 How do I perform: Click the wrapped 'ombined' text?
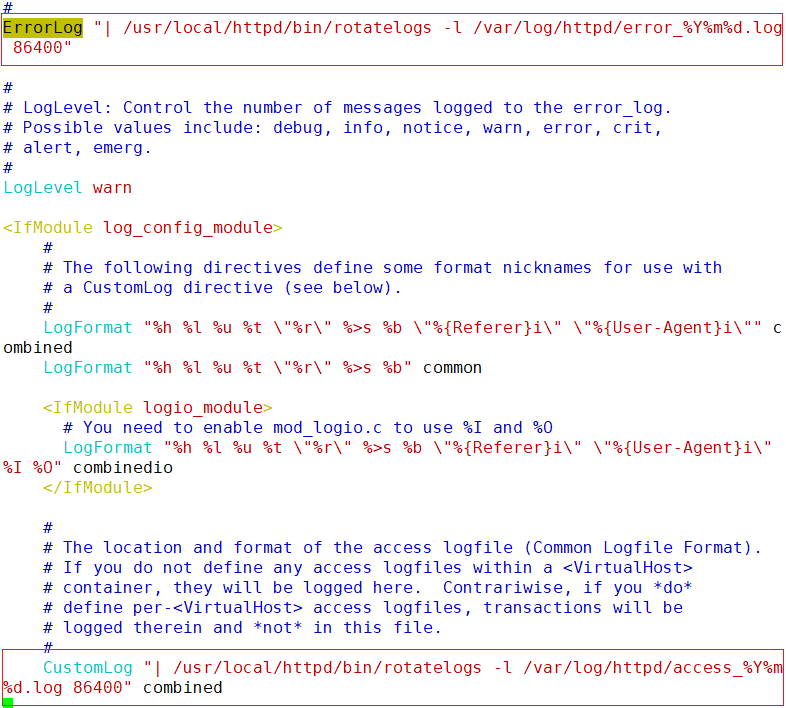coord(38,347)
